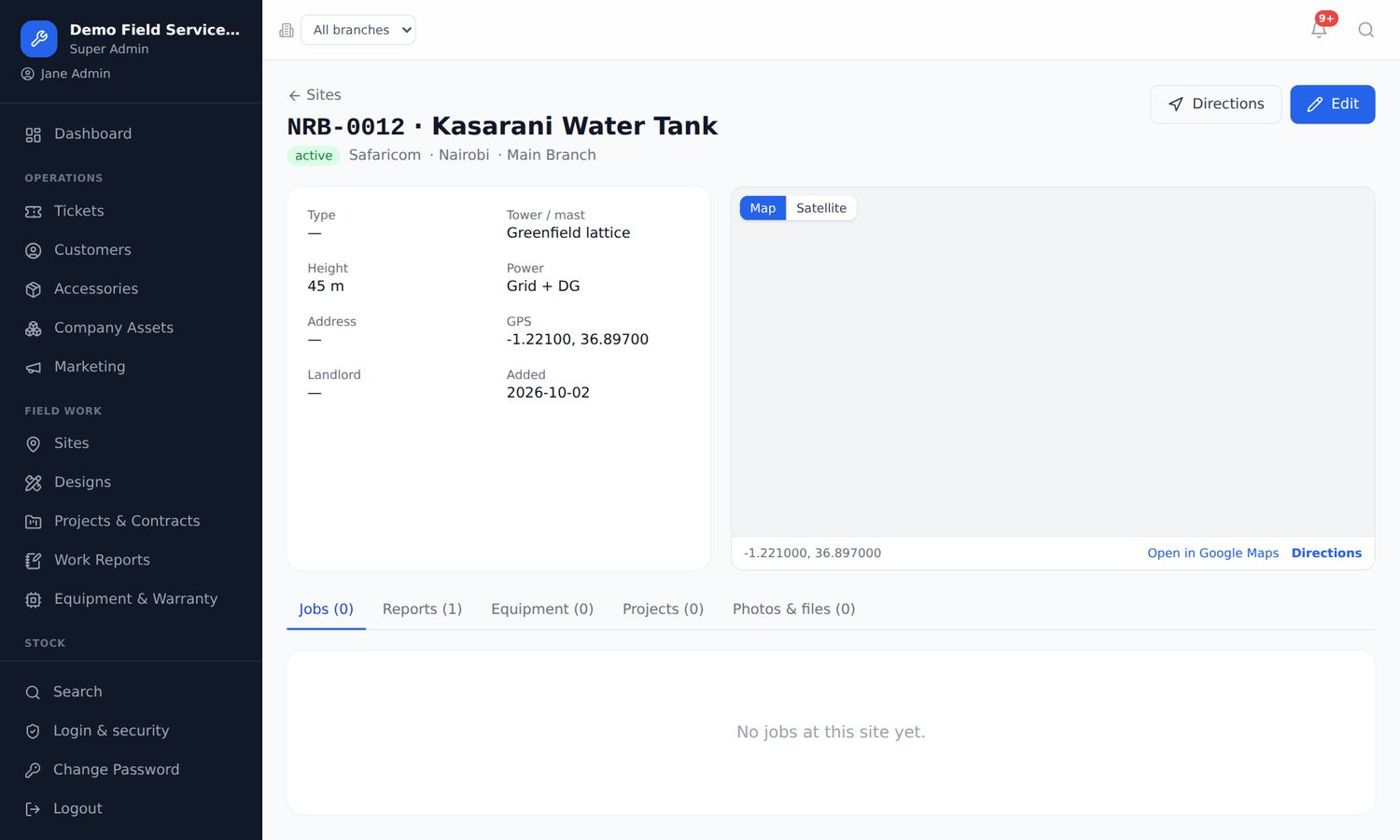Screen dimensions: 1400x840
Task: Click the Directions link below the map
Action: tap(1326, 553)
